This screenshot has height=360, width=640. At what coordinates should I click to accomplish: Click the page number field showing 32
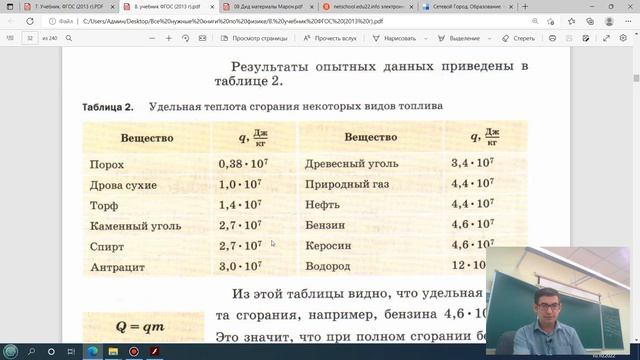tap(30, 38)
